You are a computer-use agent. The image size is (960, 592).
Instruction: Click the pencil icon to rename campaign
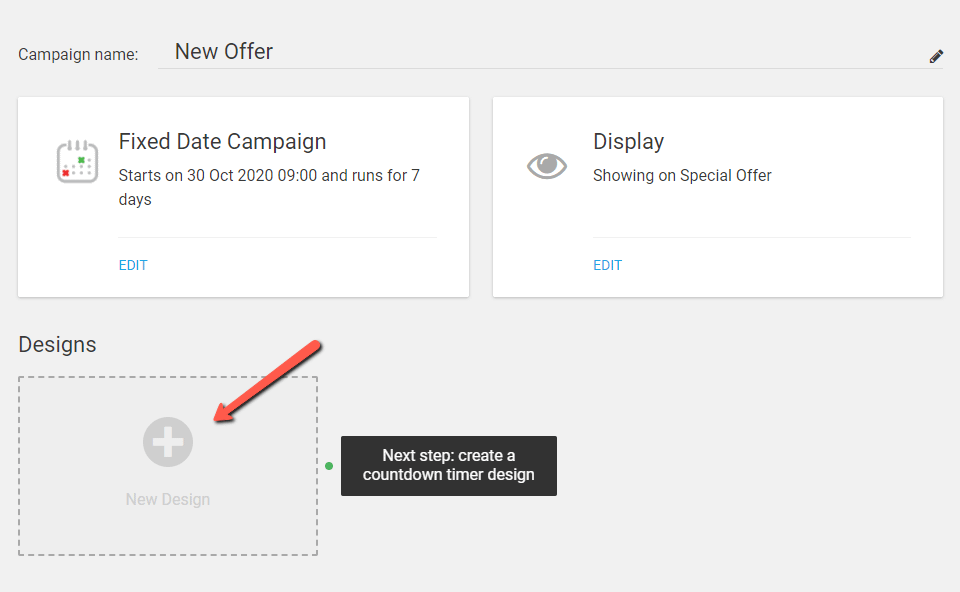click(936, 56)
